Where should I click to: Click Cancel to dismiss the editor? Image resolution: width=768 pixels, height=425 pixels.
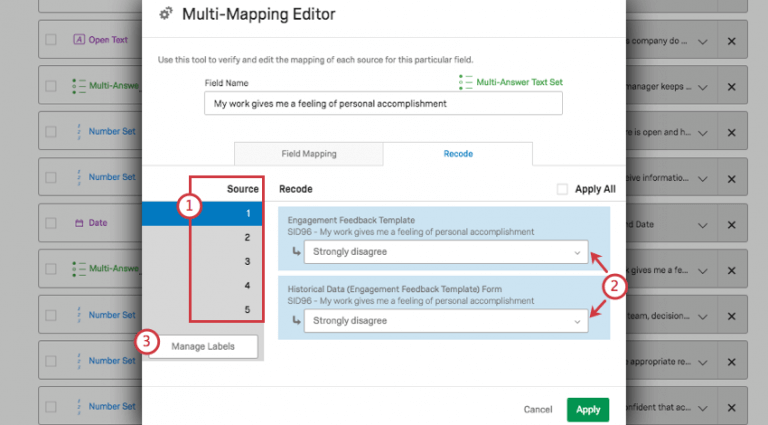tap(538, 409)
